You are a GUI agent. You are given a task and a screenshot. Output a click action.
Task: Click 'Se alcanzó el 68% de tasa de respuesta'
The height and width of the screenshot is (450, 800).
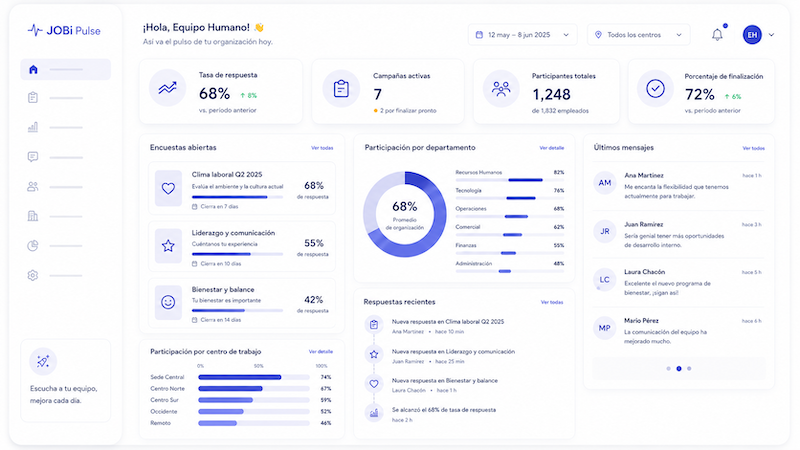click(x=443, y=410)
